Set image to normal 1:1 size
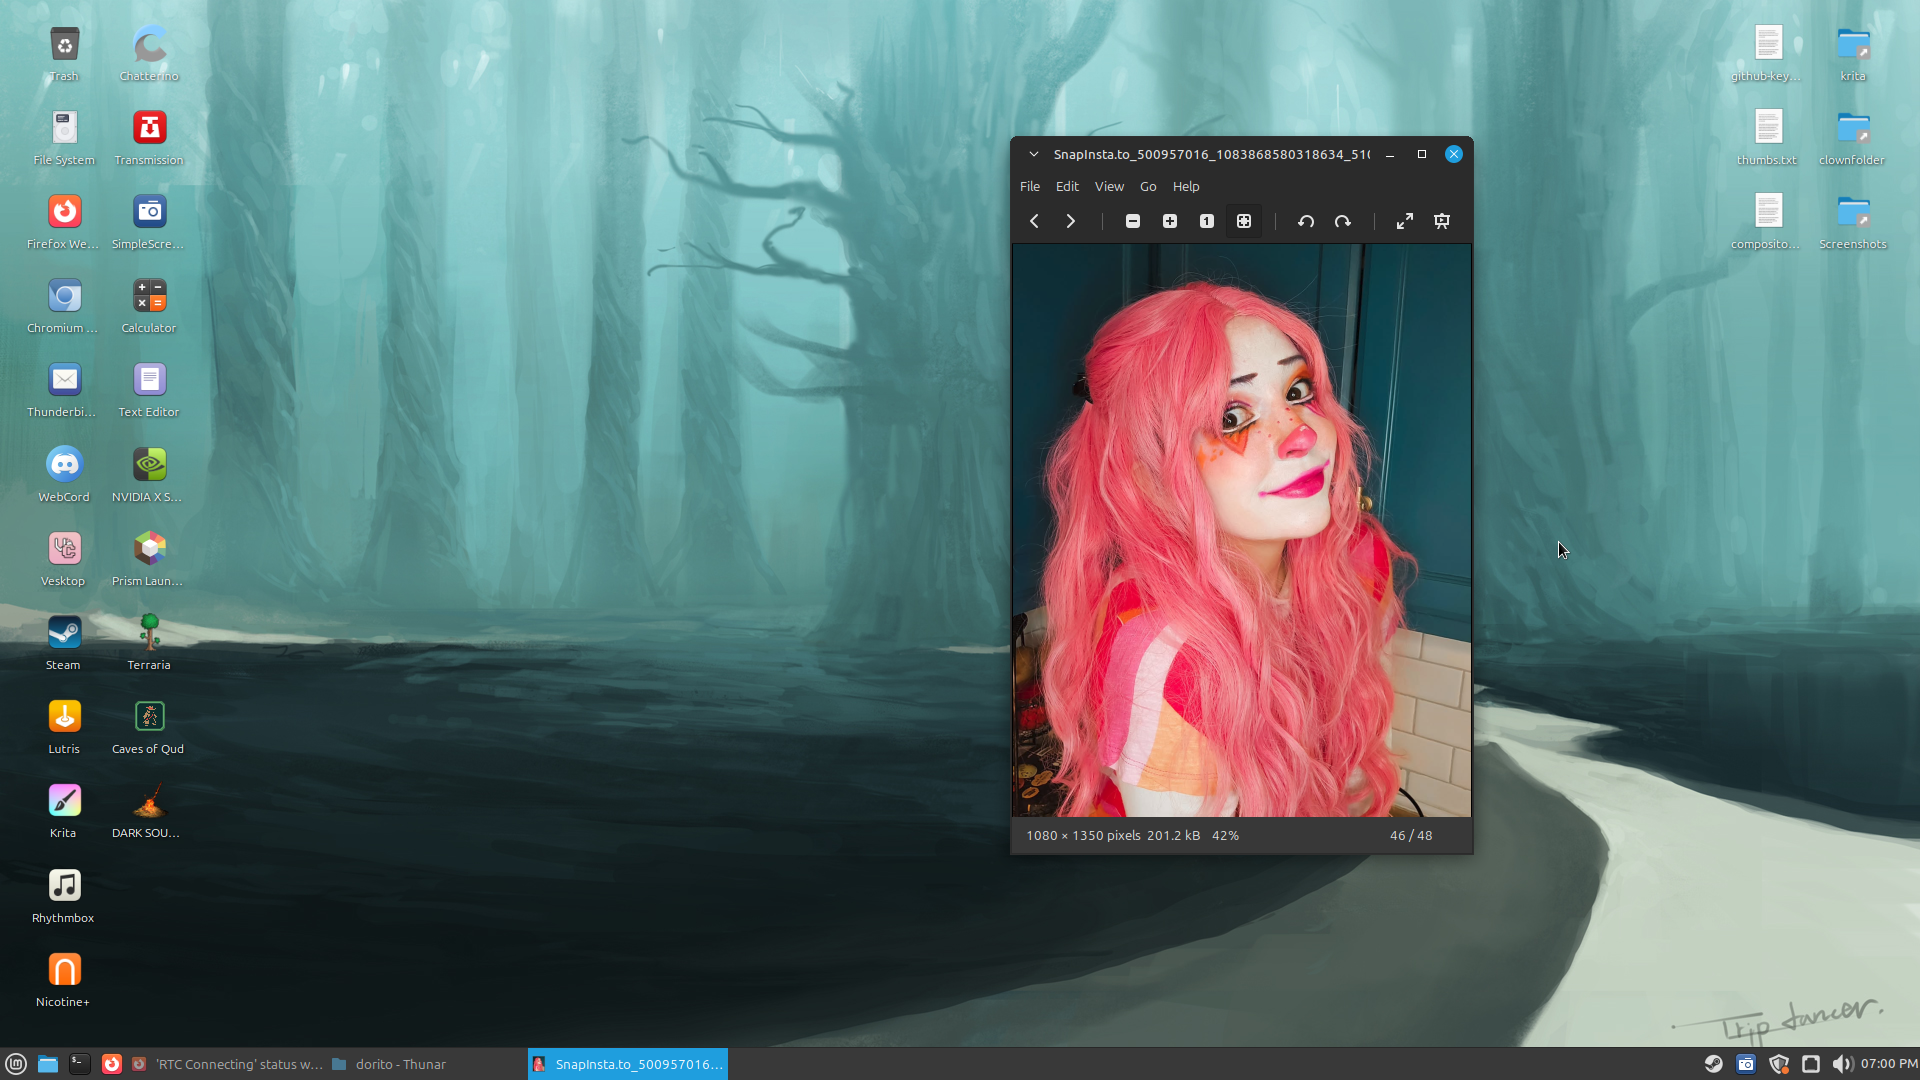1920x1080 pixels. (1207, 221)
